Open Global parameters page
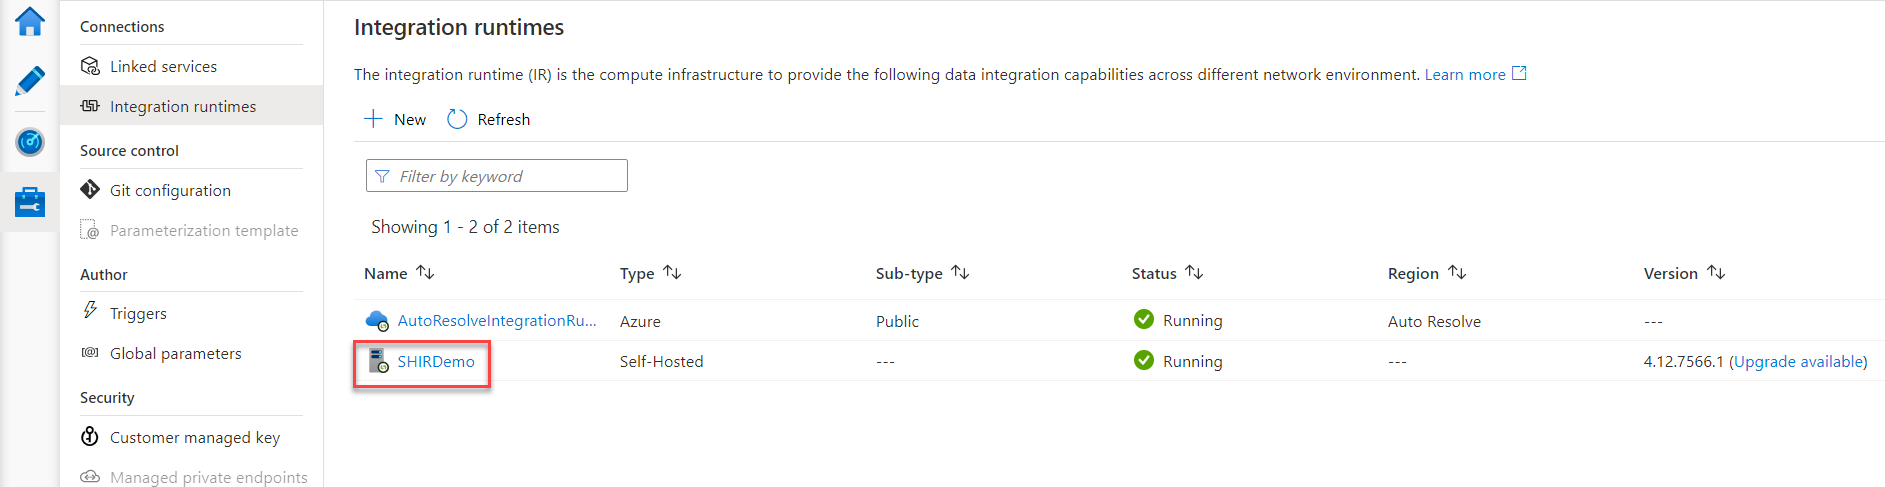This screenshot has width=1885, height=487. 175,353
